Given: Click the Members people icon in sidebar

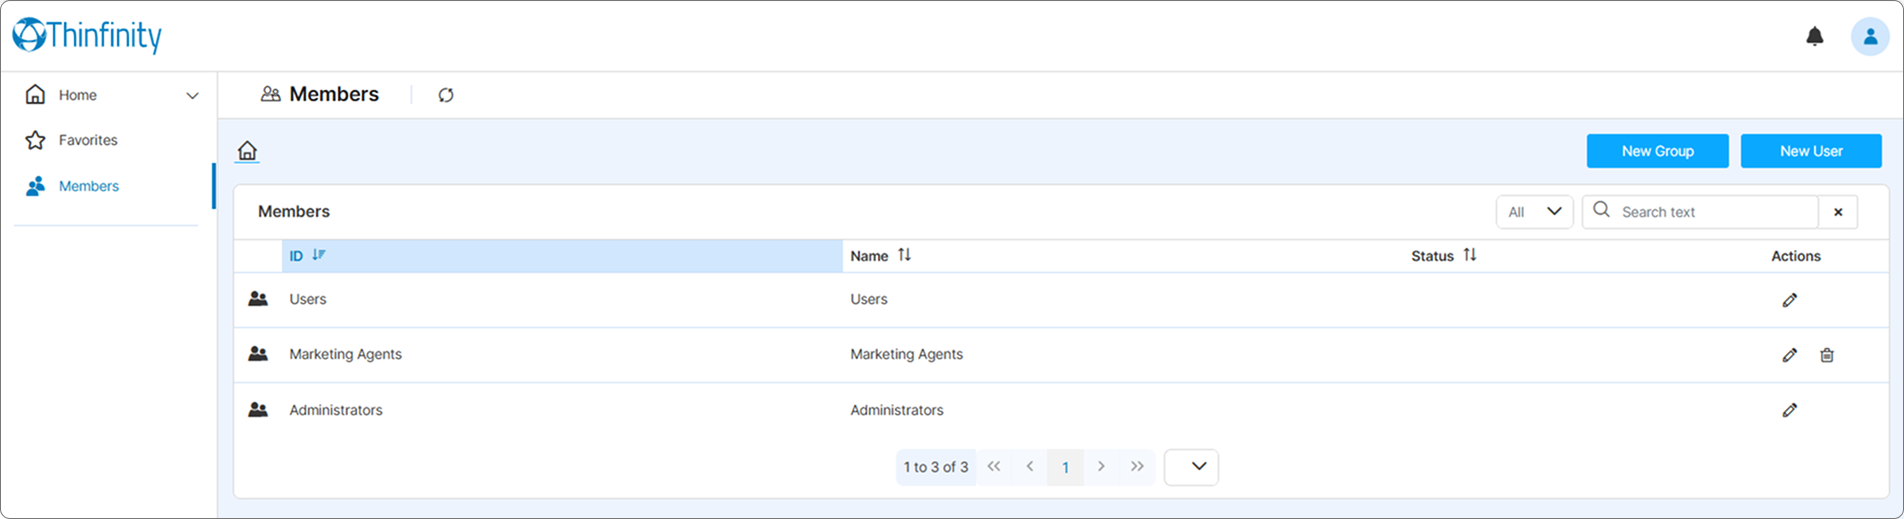Looking at the screenshot, I should coord(35,186).
